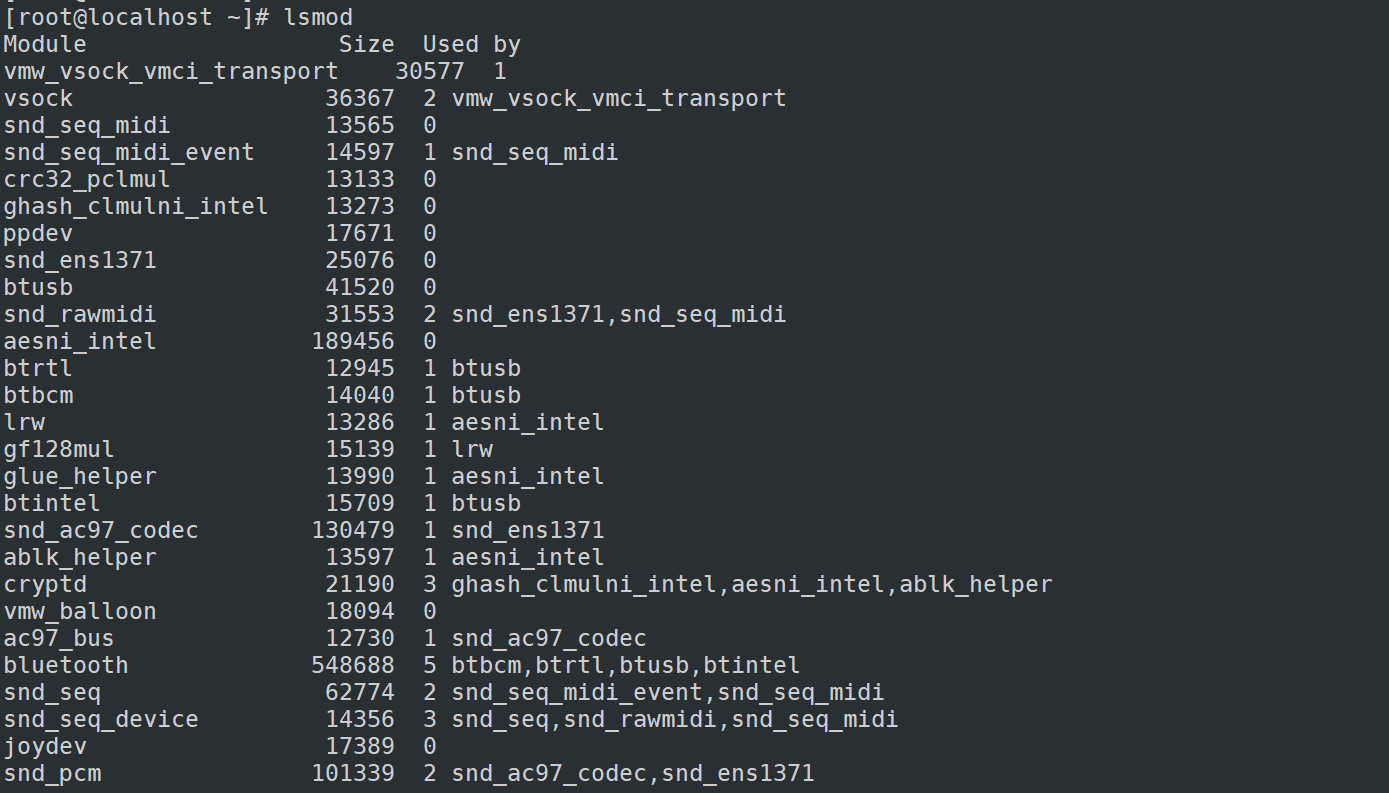Click the bluetooth used-by module list

pos(626,665)
